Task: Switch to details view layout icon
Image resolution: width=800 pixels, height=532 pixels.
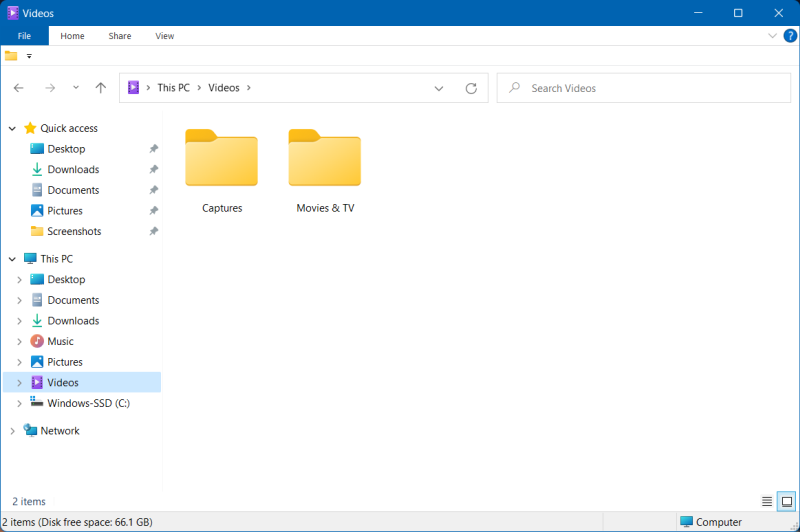Action: click(x=767, y=501)
